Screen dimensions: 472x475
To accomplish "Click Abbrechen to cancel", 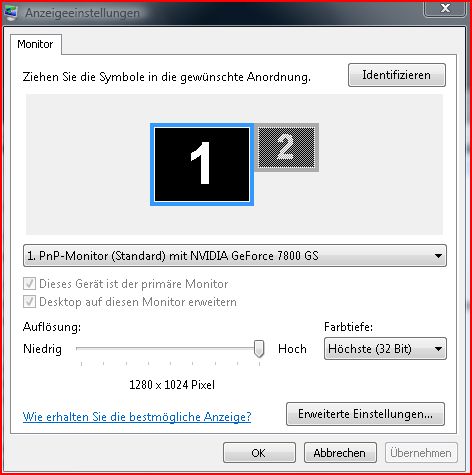I will [340, 453].
